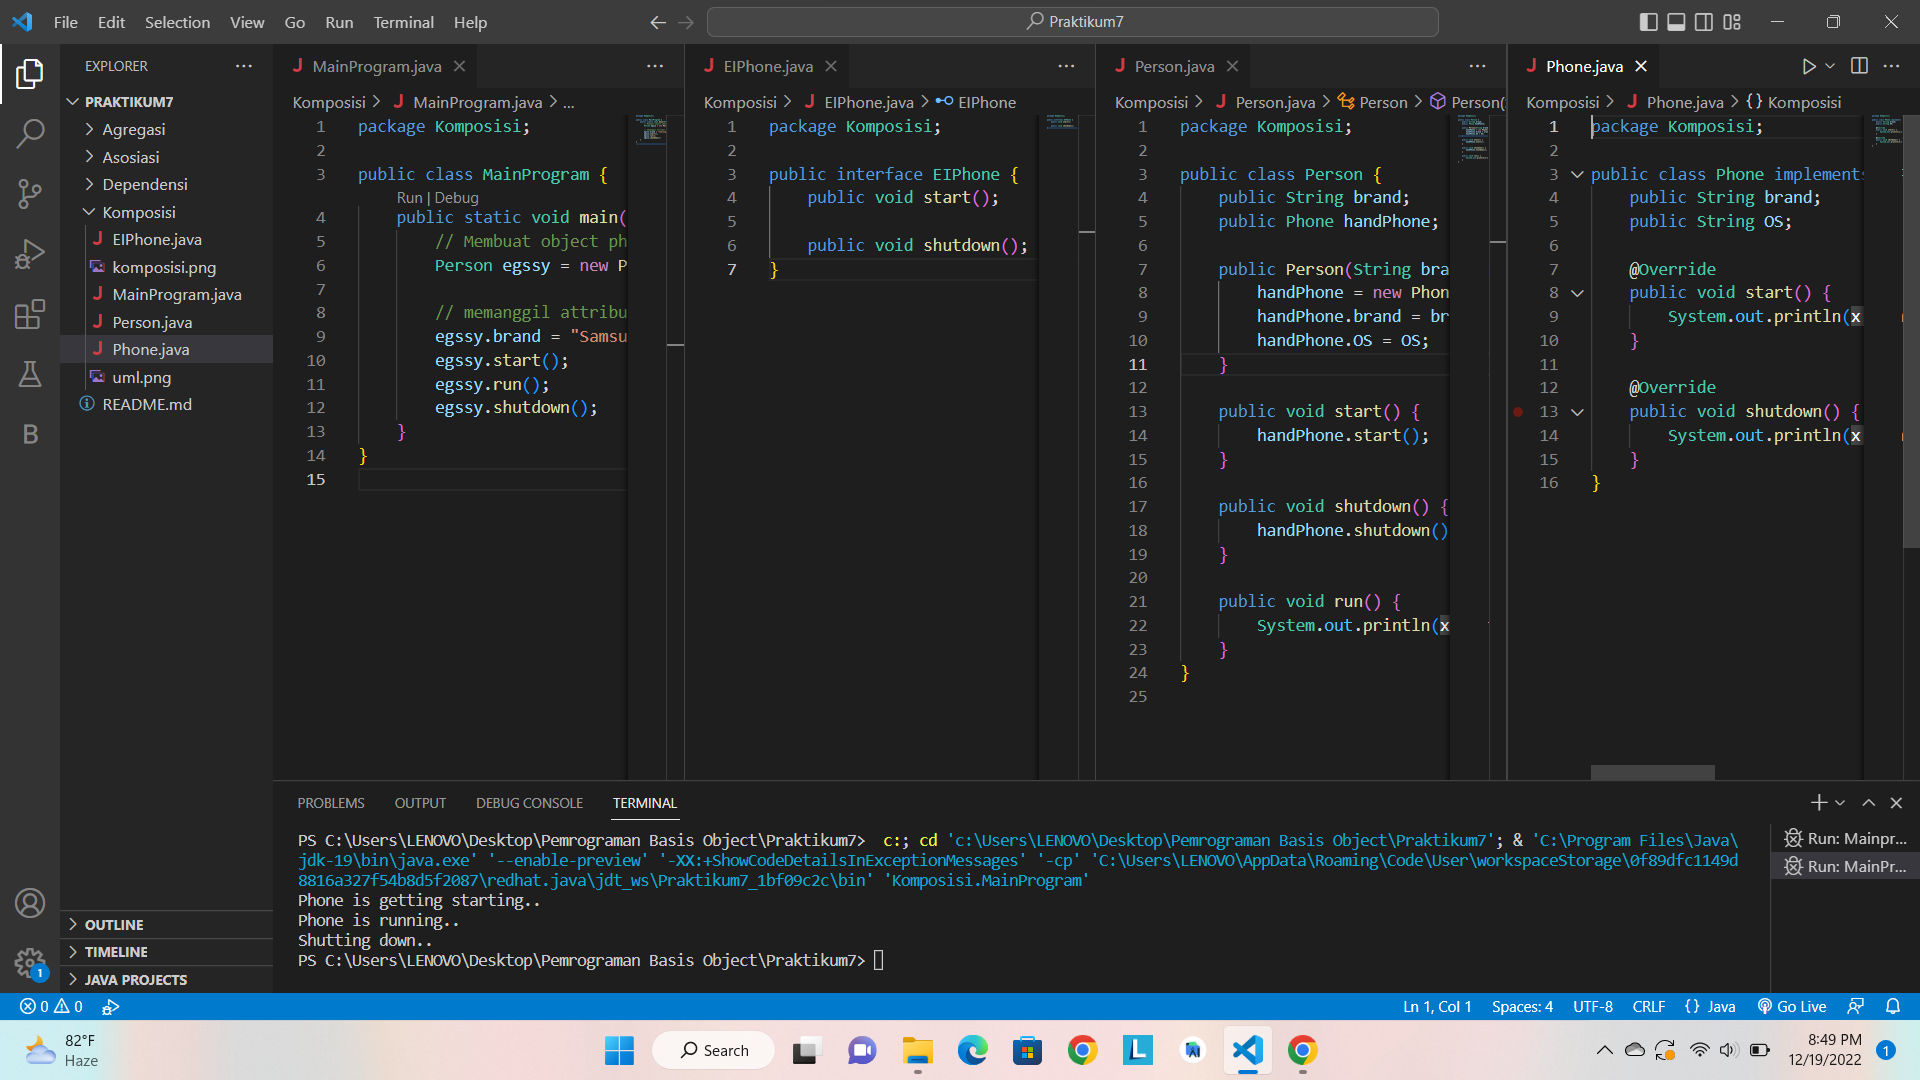Click the Praktikum7 command center search bar

(x=1075, y=21)
